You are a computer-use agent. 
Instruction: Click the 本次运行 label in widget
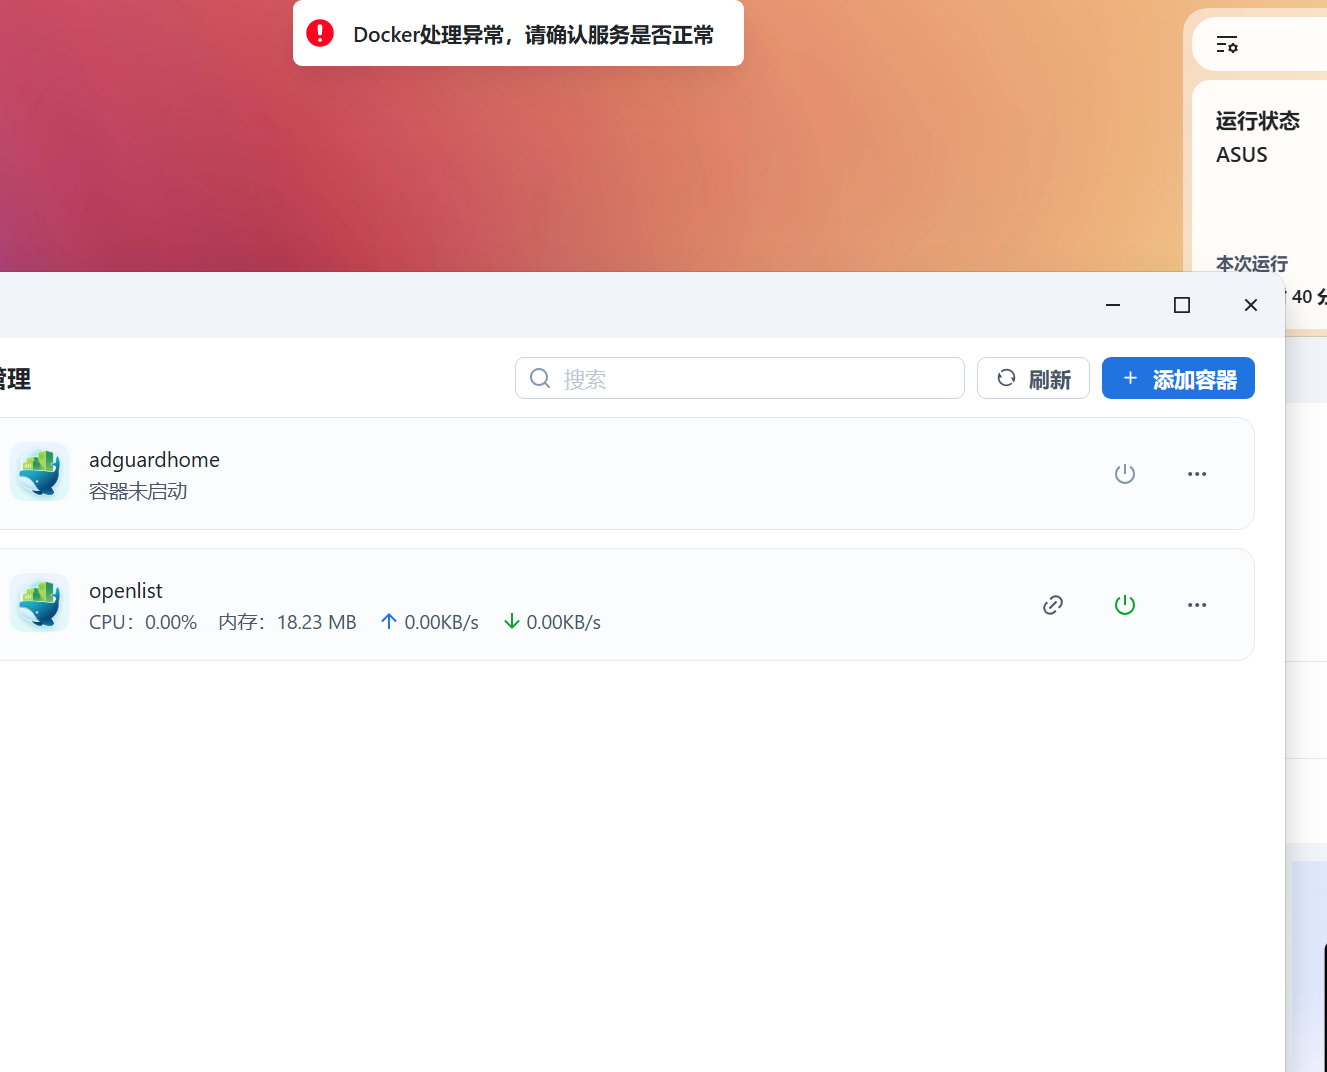click(x=1252, y=264)
